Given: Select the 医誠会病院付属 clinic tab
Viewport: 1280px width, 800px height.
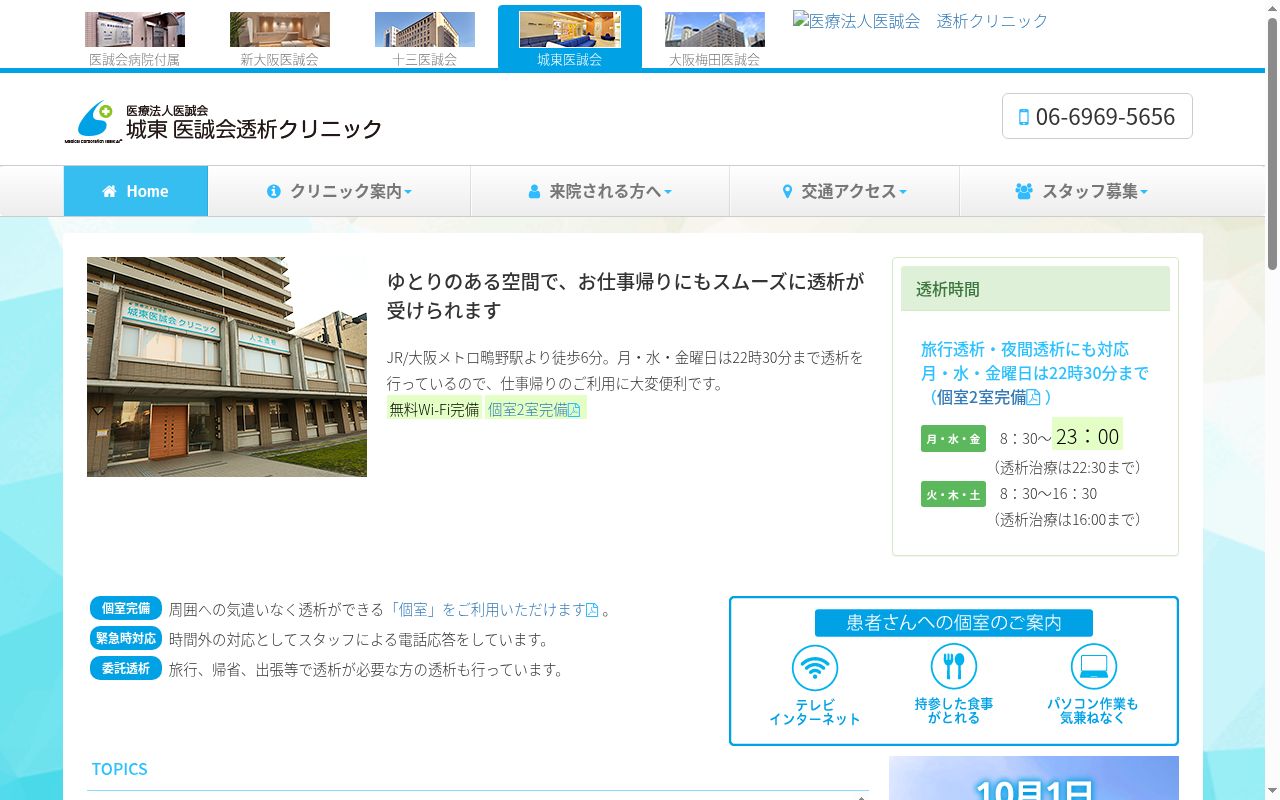Looking at the screenshot, I should coord(135,39).
